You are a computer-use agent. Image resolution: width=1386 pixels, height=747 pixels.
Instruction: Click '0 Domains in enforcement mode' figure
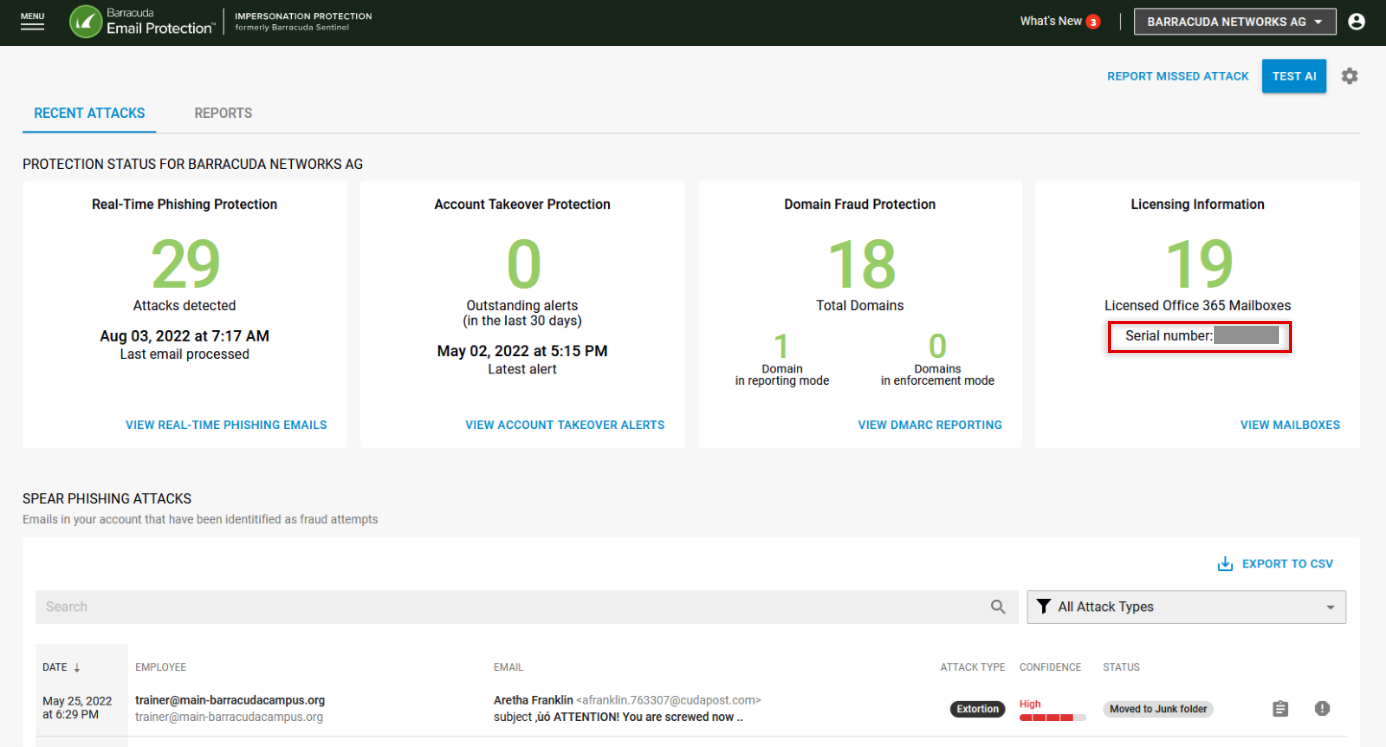click(937, 346)
